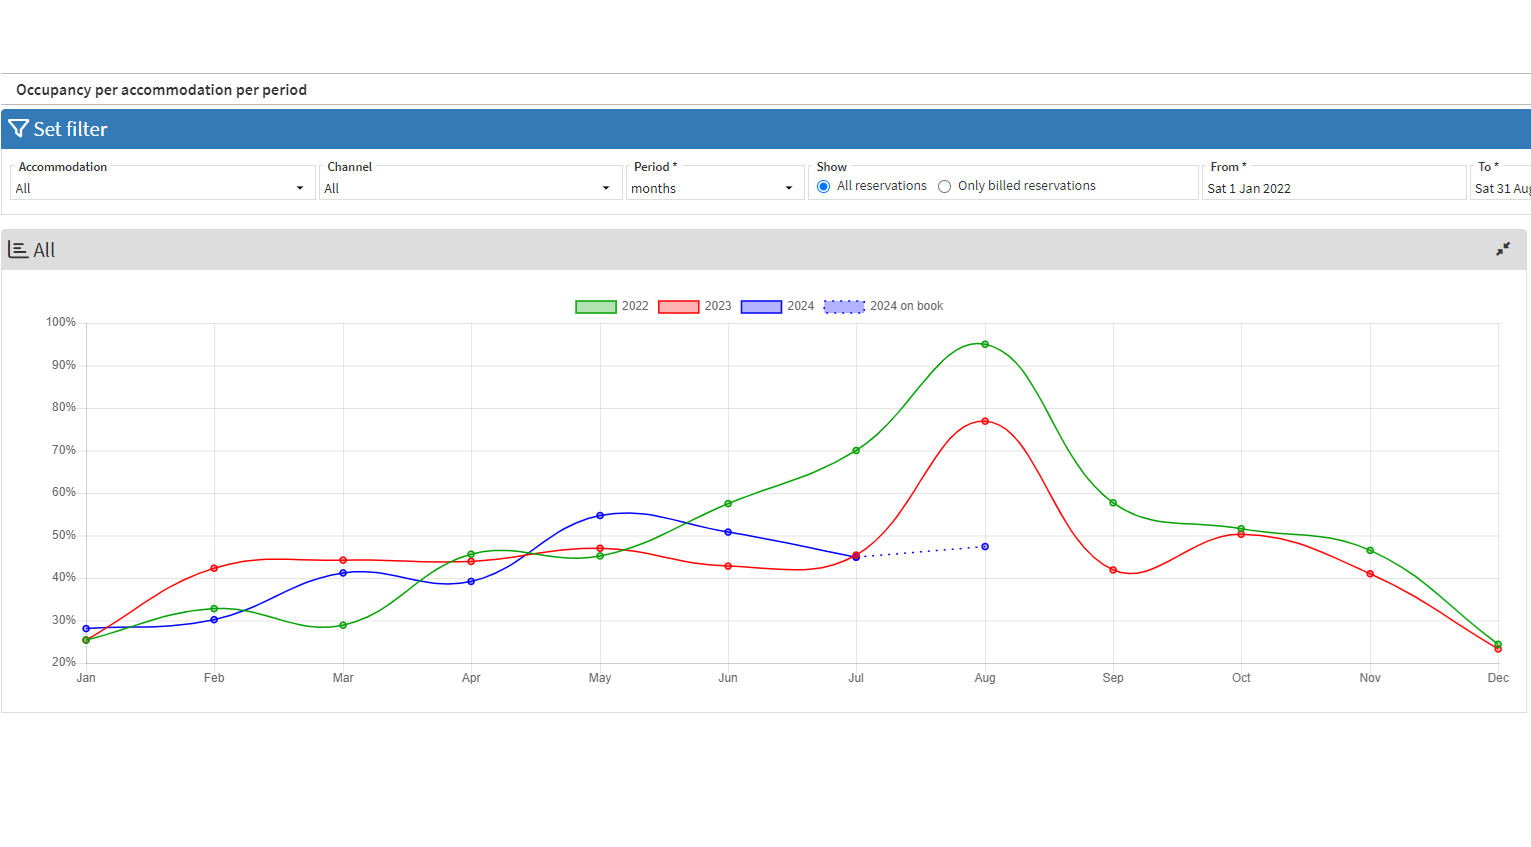Image resolution: width=1531 pixels, height=847 pixels.
Task: Toggle the 2022 series in legend
Action: (x=612, y=306)
